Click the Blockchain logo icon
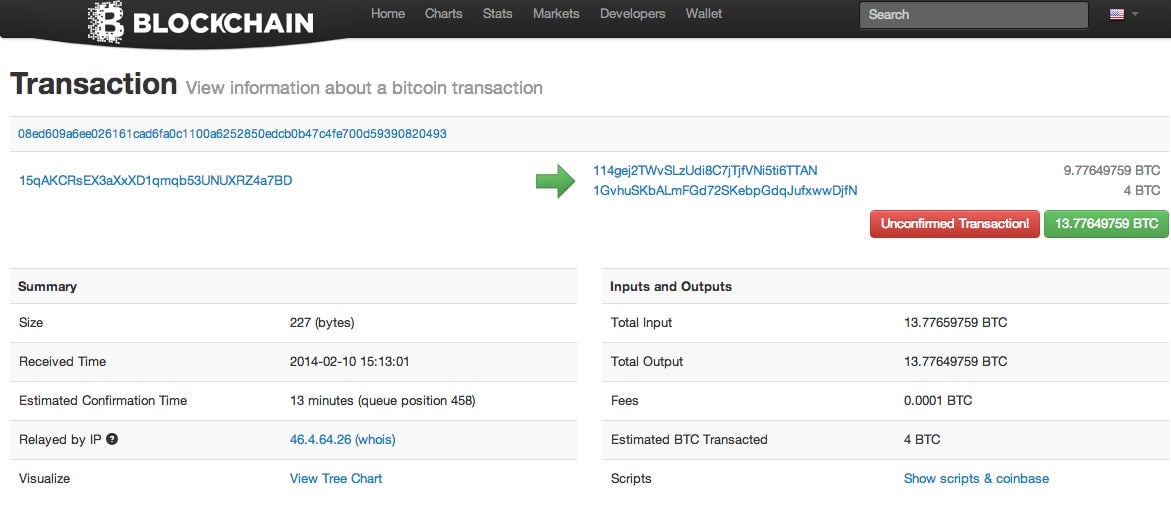This screenshot has width=1171, height=508. coord(105,22)
